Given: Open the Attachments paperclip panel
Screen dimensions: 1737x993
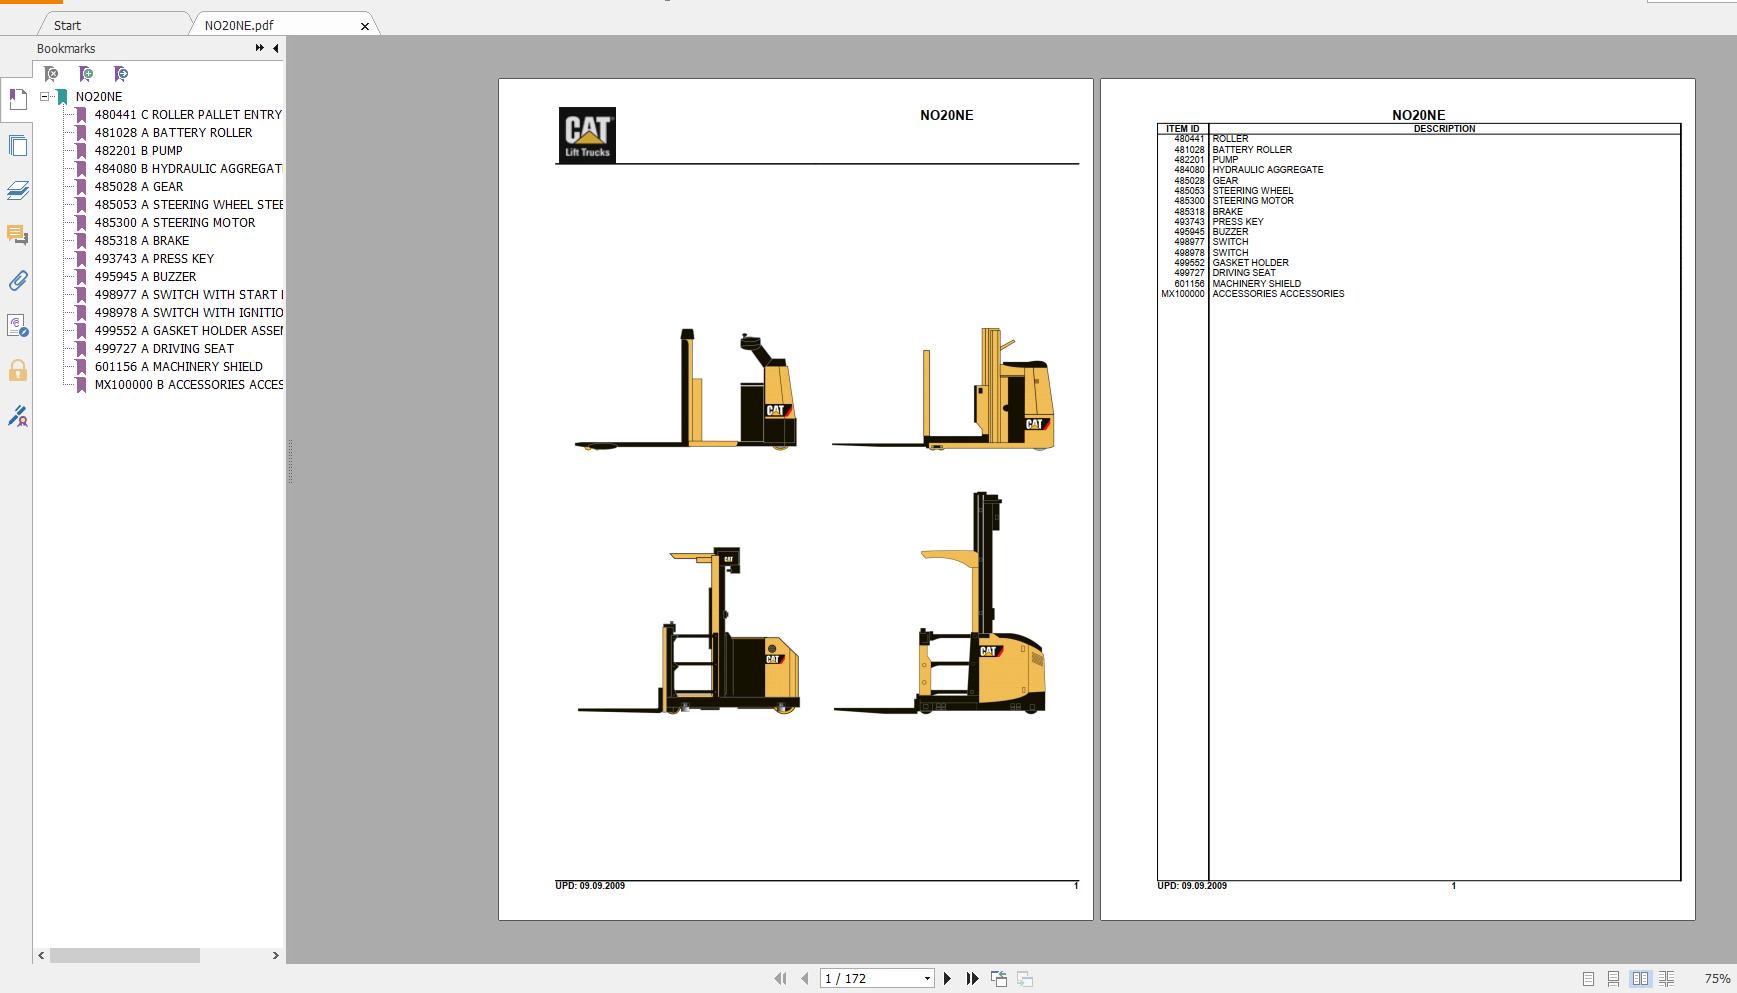Looking at the screenshot, I should tap(17, 280).
